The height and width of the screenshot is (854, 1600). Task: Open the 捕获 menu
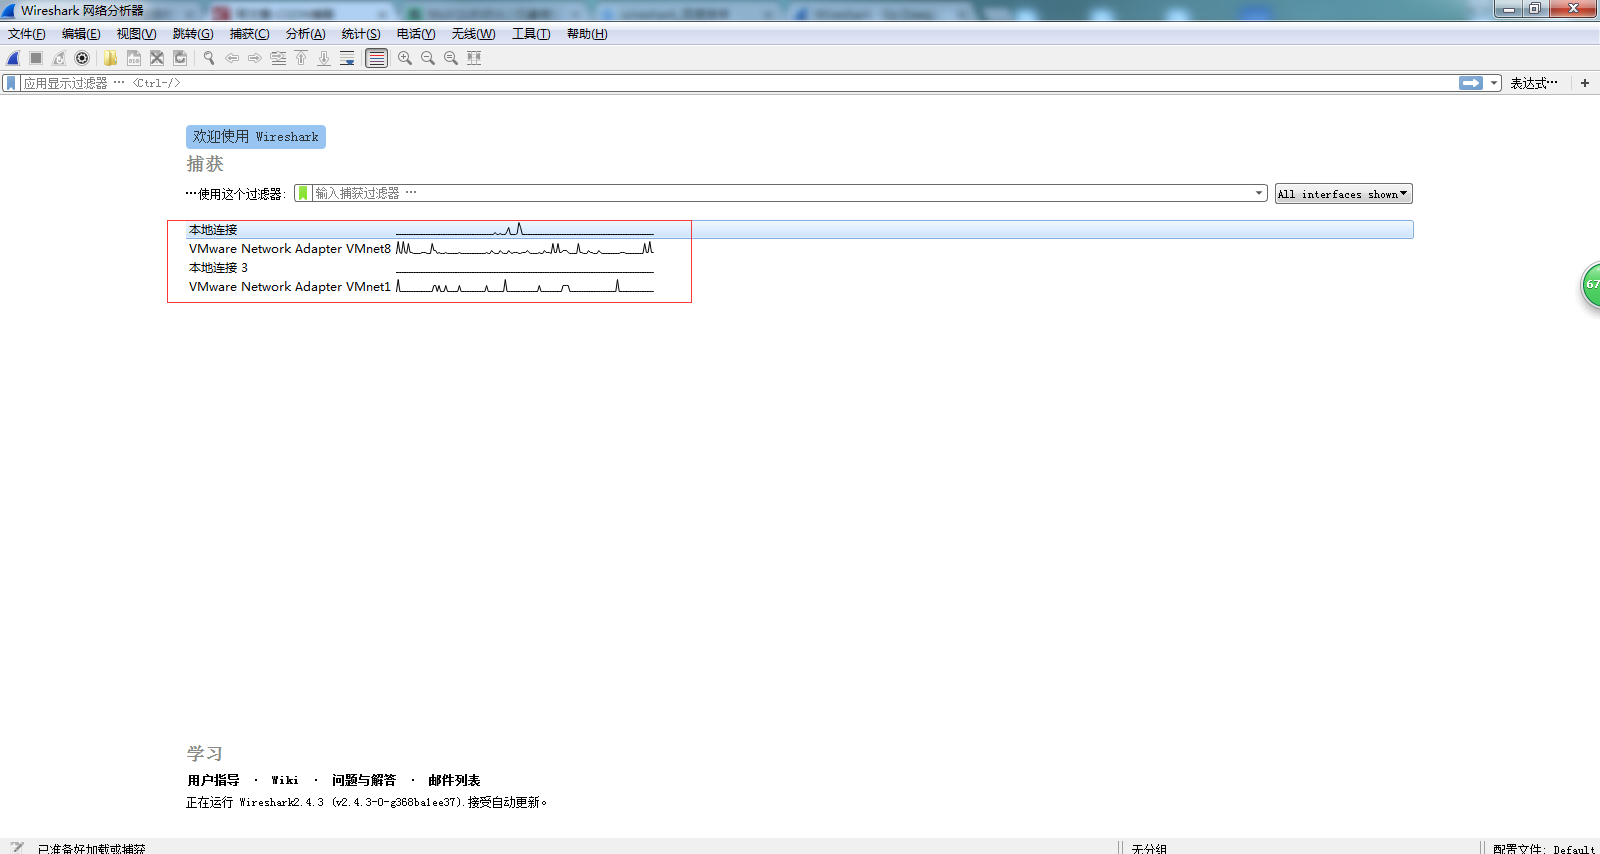click(x=249, y=34)
